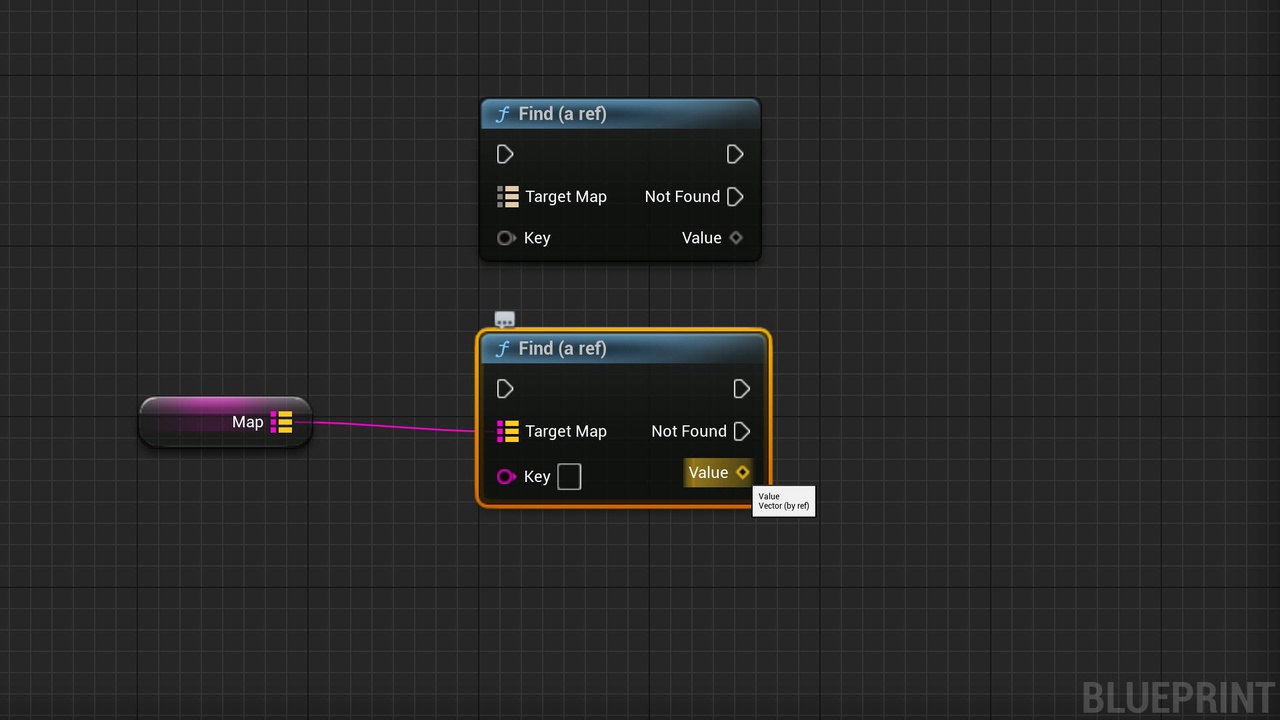The height and width of the screenshot is (720, 1280).
Task: Click the selected Find (a ref) node title
Action: tap(562, 348)
